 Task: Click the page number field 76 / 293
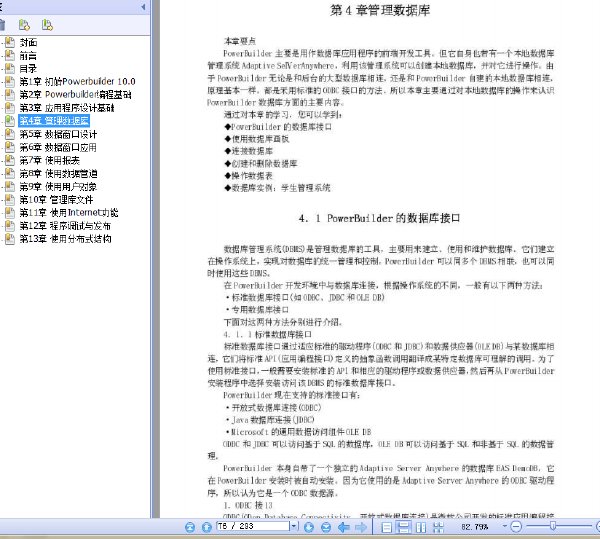click(253, 526)
